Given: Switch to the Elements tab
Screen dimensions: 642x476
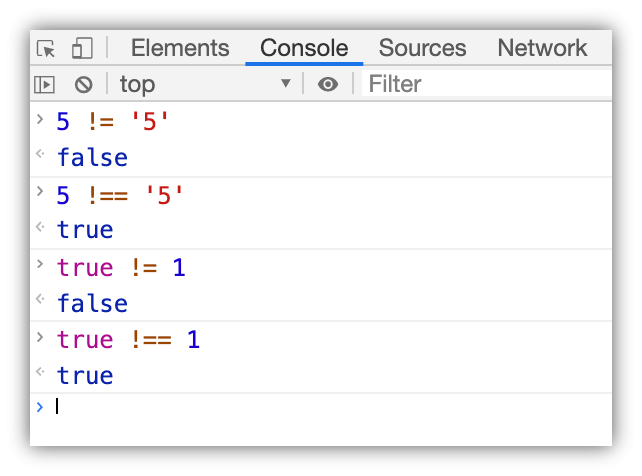Looking at the screenshot, I should 180,48.
